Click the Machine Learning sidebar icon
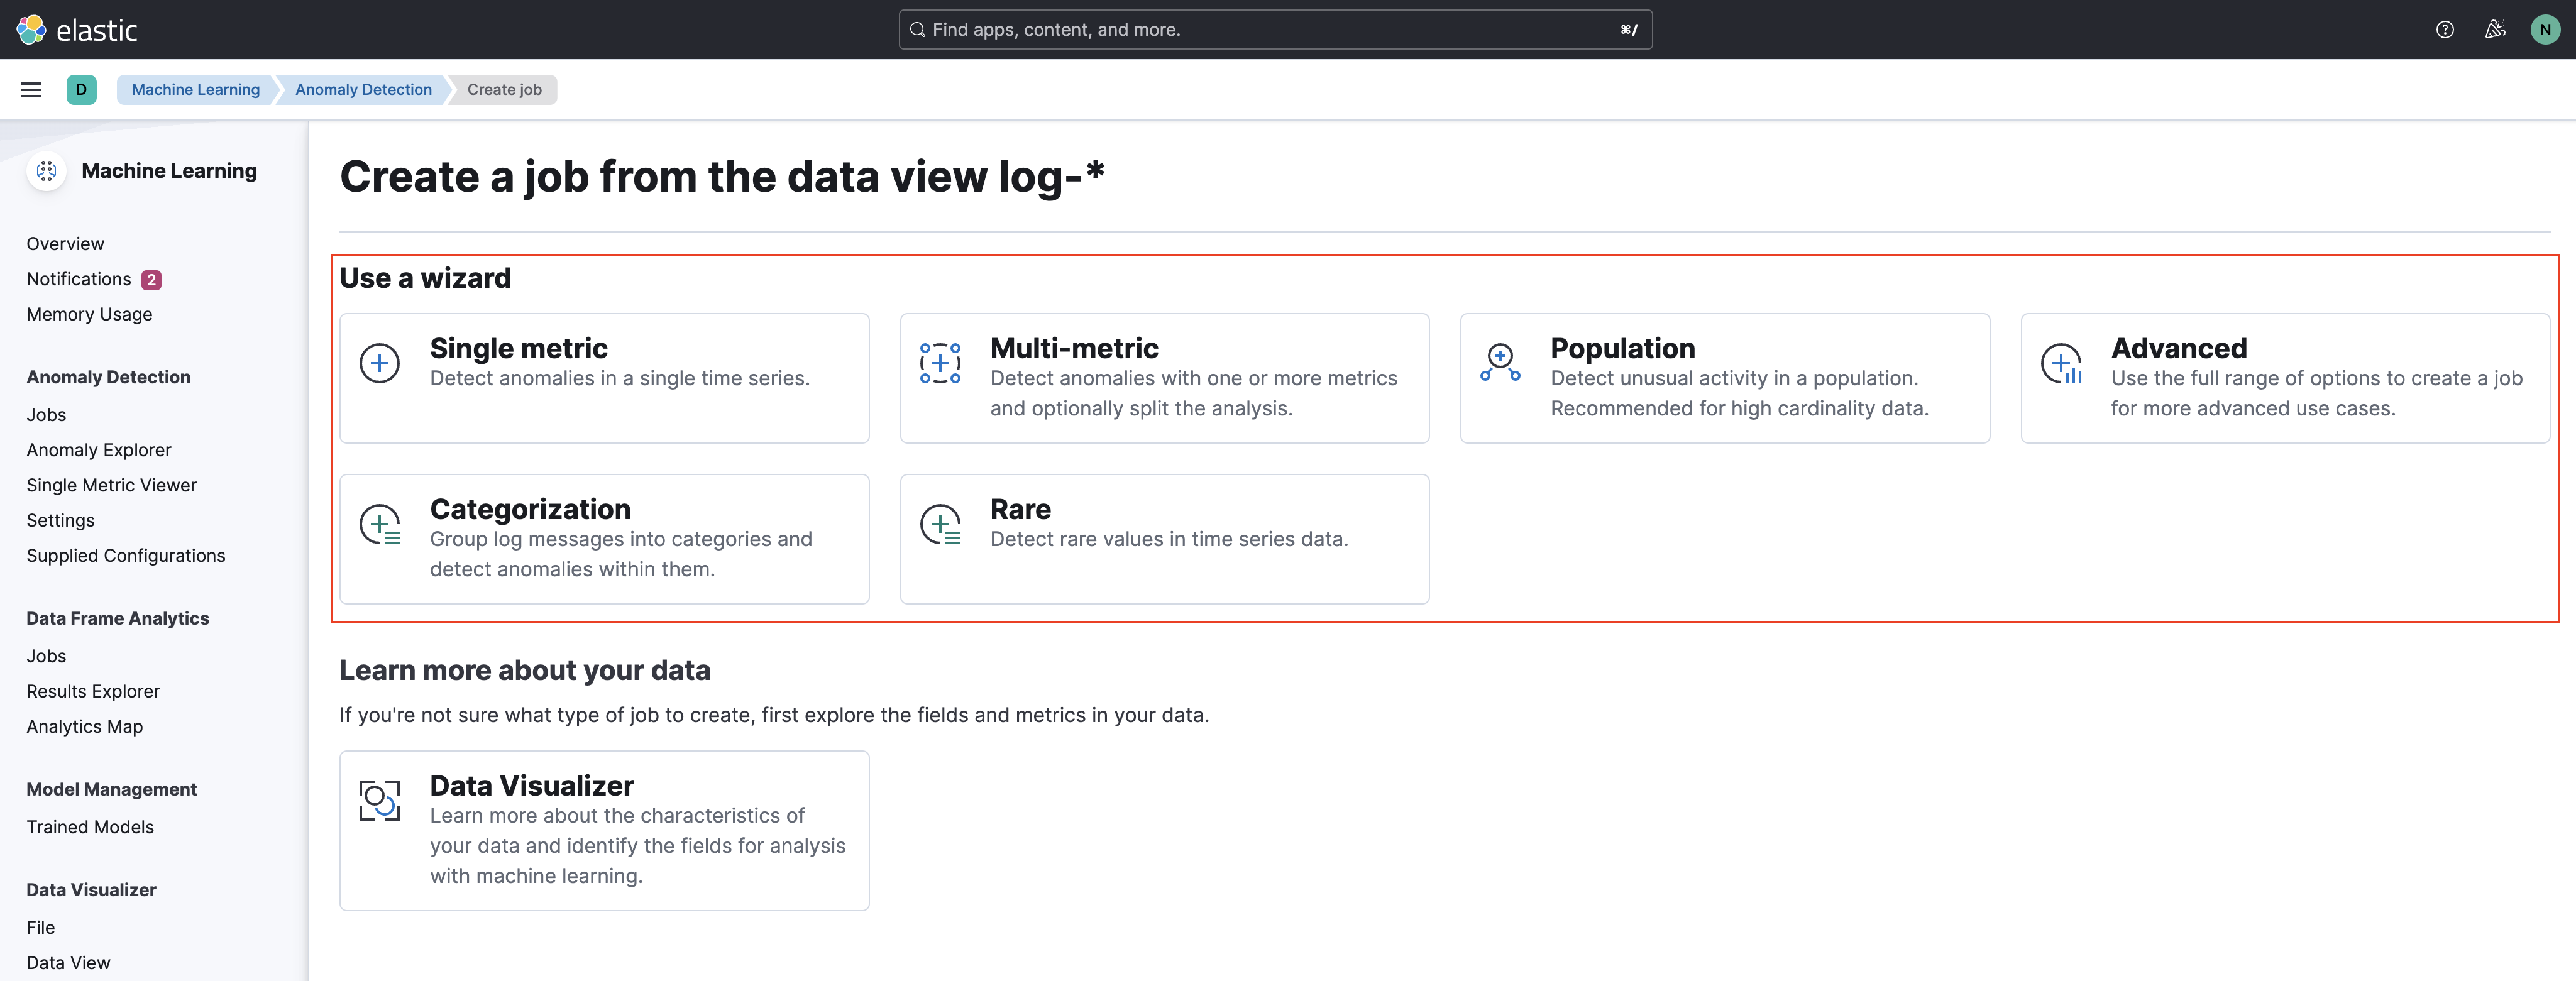This screenshot has width=2576, height=981. coord(46,170)
